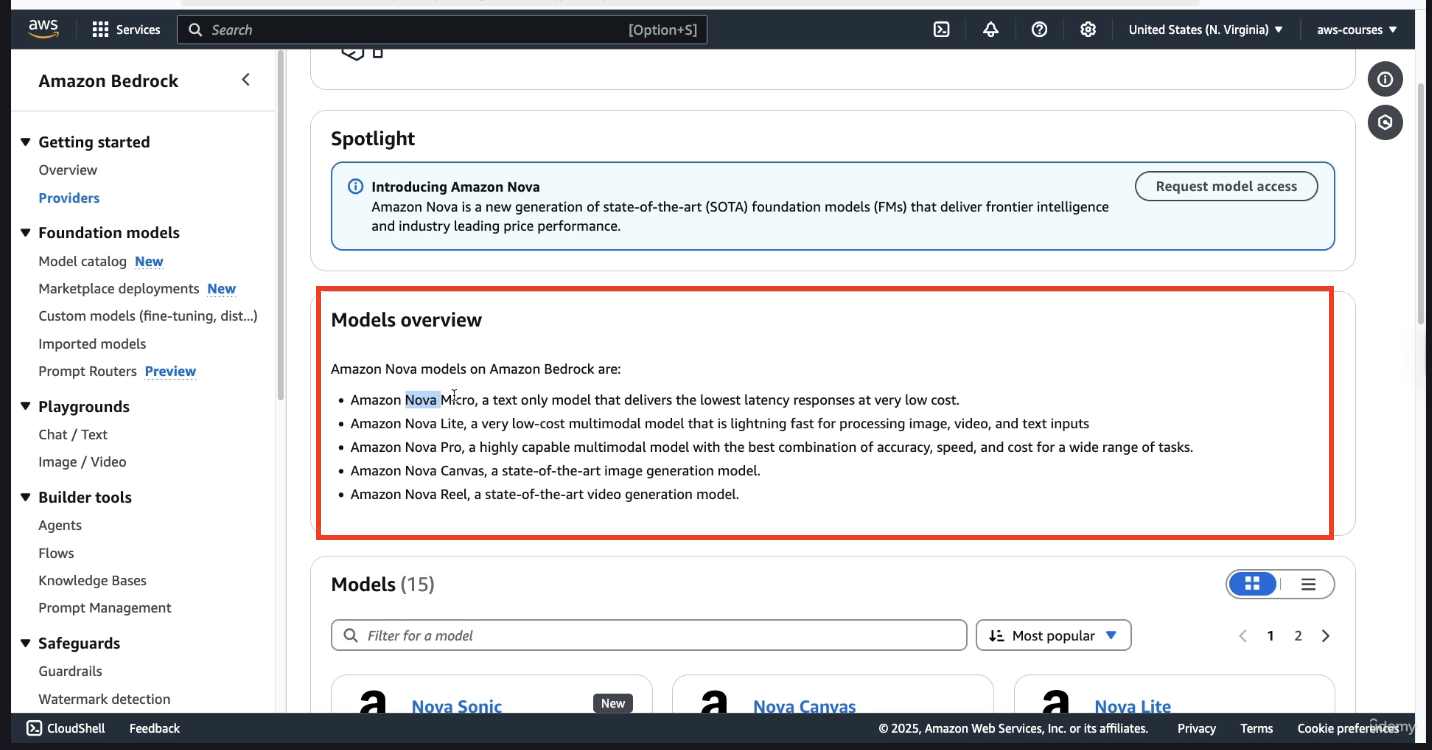The image size is (1432, 750).
Task: Click the Feedback link in footer
Action: pyautogui.click(x=154, y=728)
